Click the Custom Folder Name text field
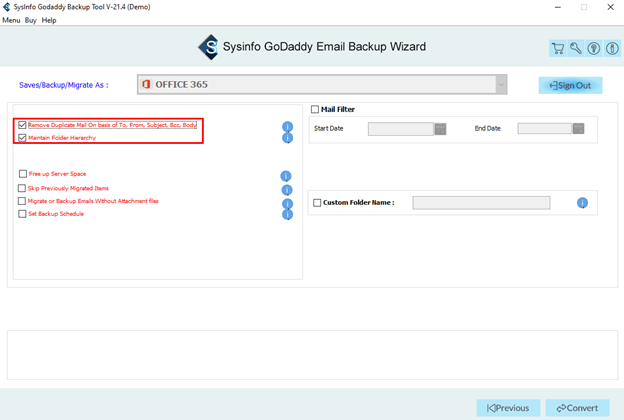 pyautogui.click(x=482, y=203)
